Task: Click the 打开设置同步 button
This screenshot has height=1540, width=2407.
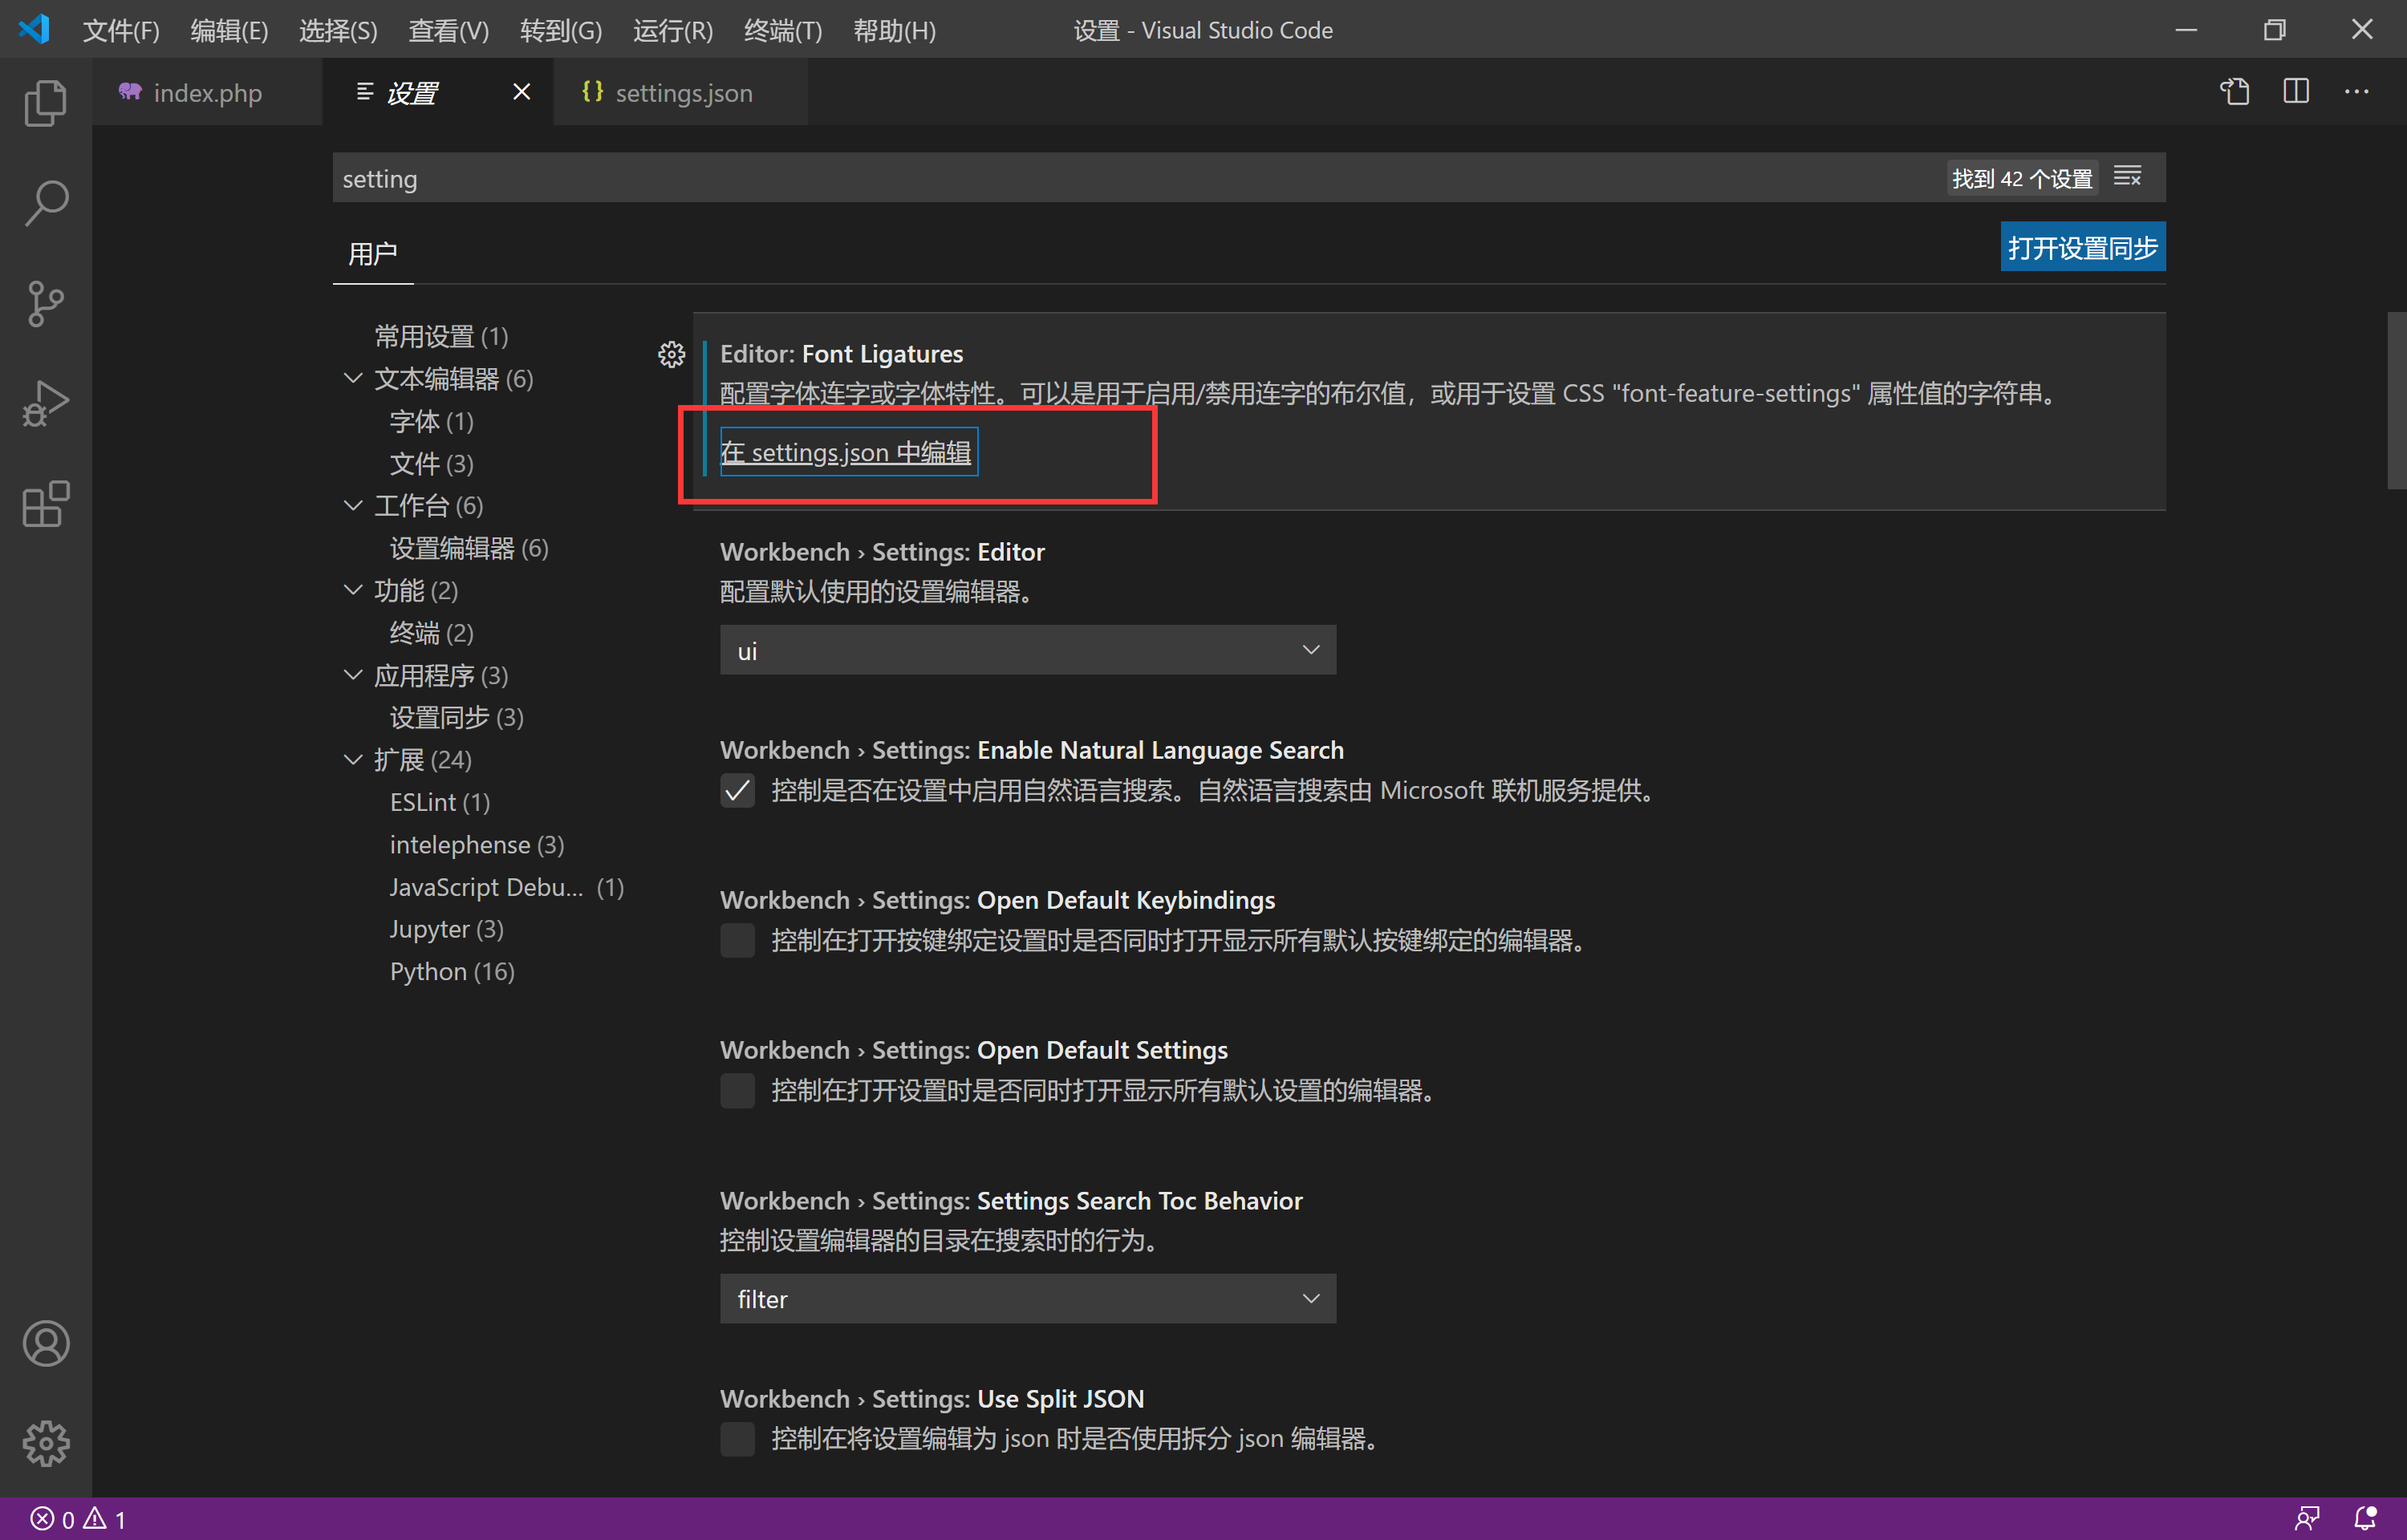Action: [2082, 246]
